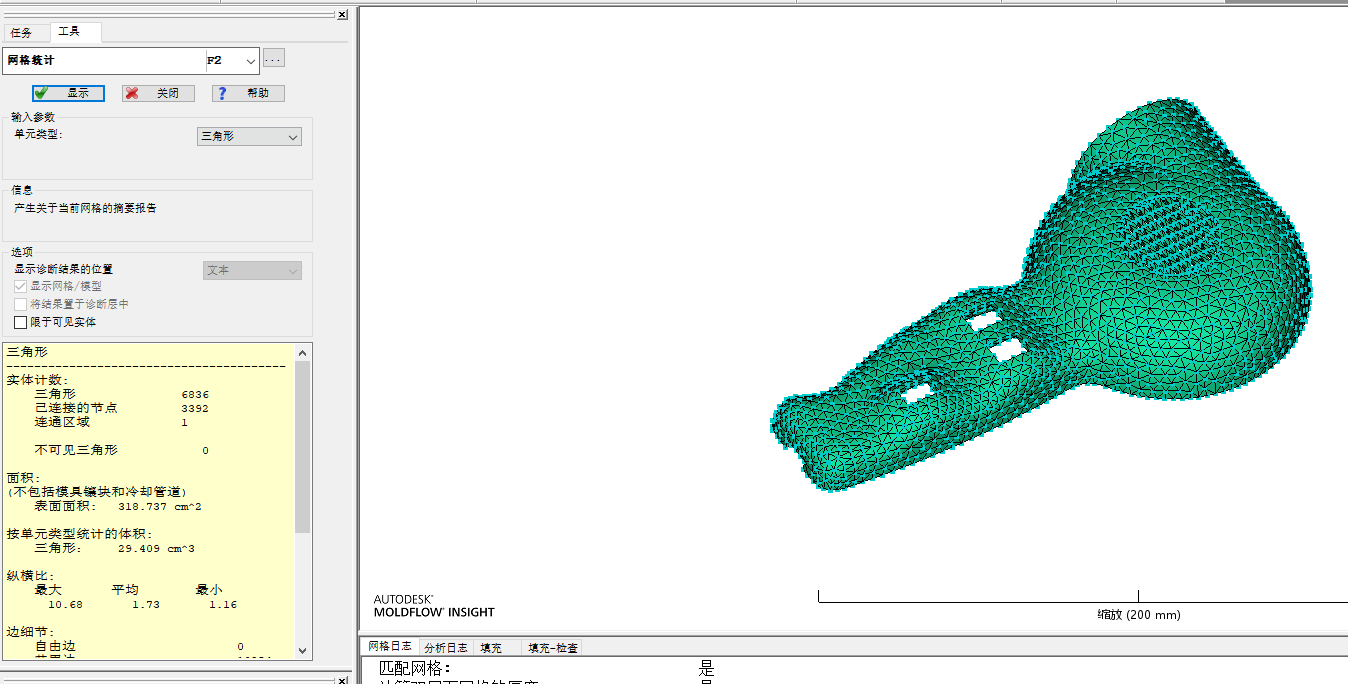Click the results list scroll down arrow
The height and width of the screenshot is (684, 1348).
point(303,651)
